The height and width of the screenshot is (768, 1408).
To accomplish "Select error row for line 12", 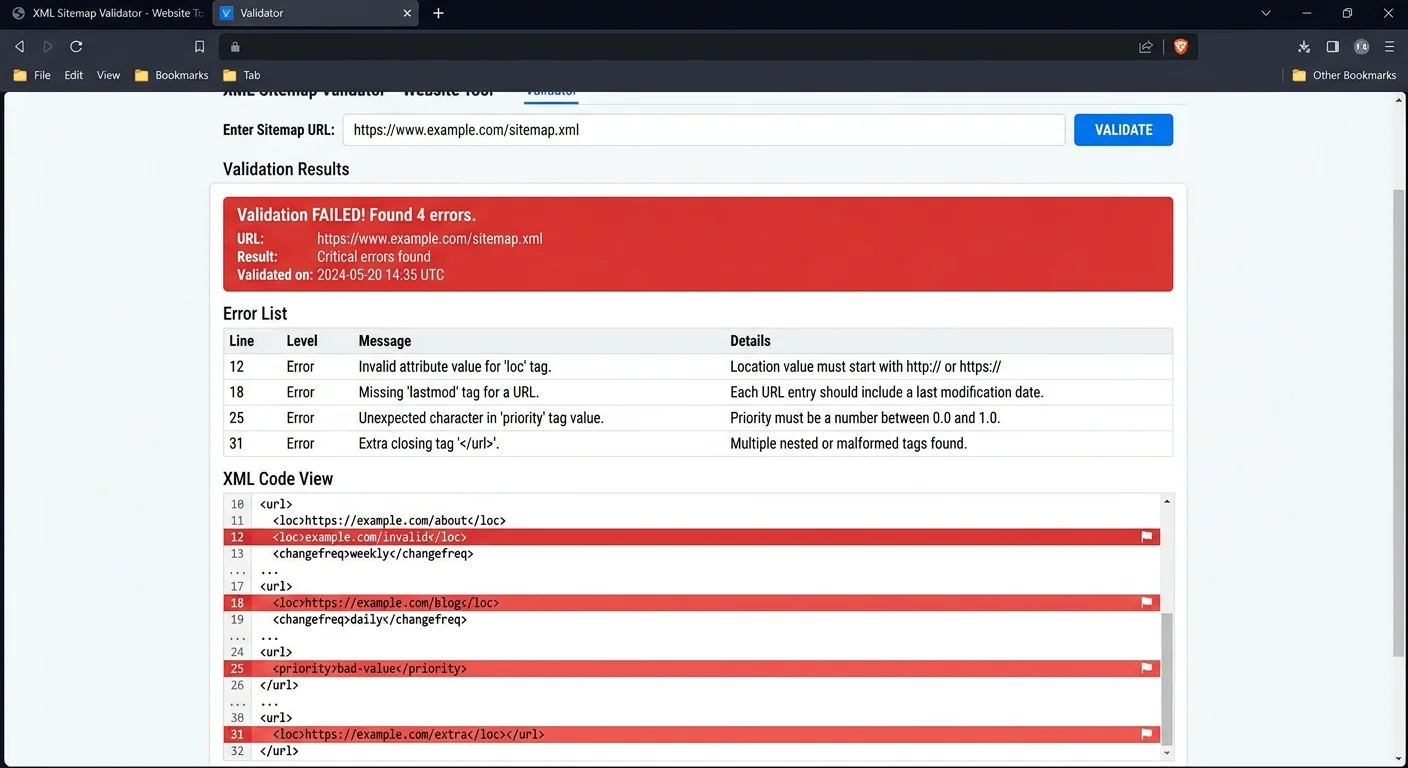I will (x=698, y=367).
